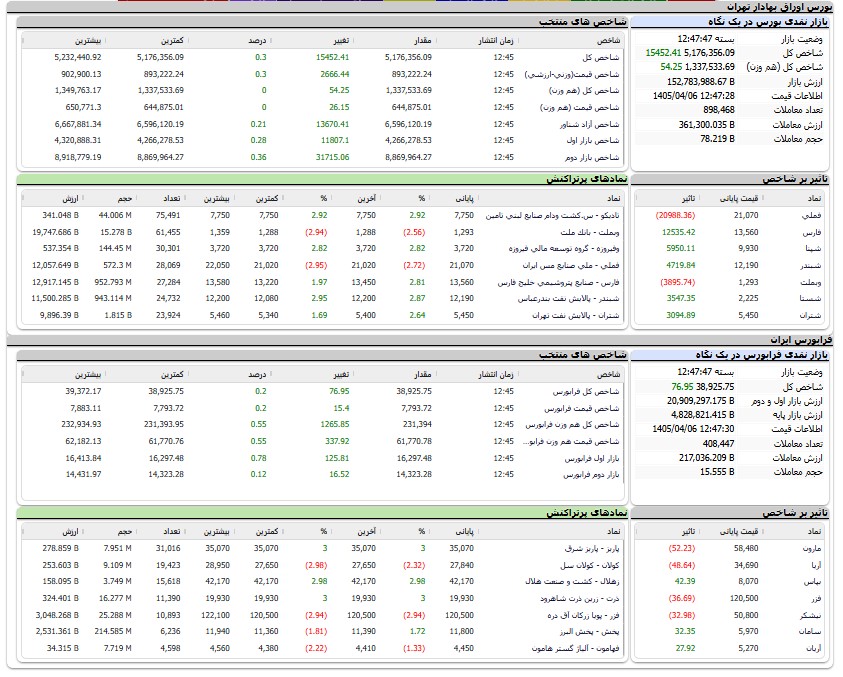Click impact value (20988.36) for فملی
843x677 pixels.
coord(675,216)
